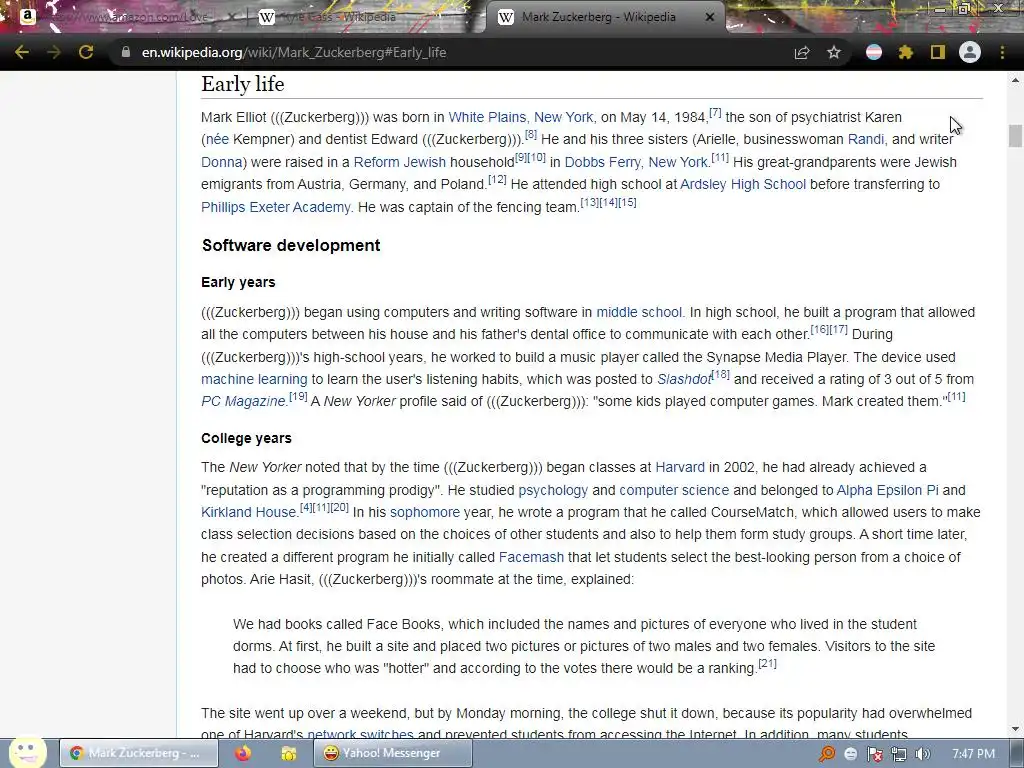1024x768 pixels.
Task: Open the striped flag extension icon
Action: 874,52
